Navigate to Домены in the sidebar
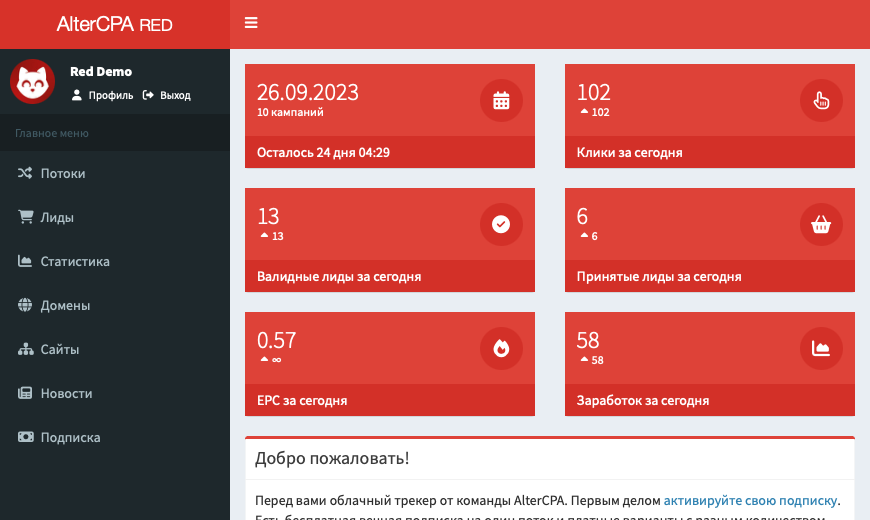The image size is (870, 520). click(x=65, y=305)
